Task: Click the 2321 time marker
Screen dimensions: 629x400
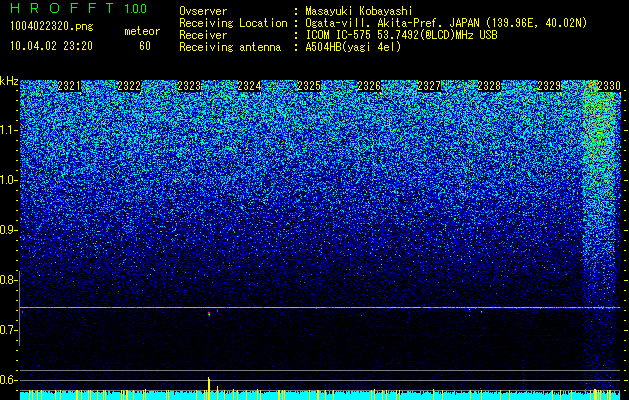Action: pyautogui.click(x=69, y=86)
